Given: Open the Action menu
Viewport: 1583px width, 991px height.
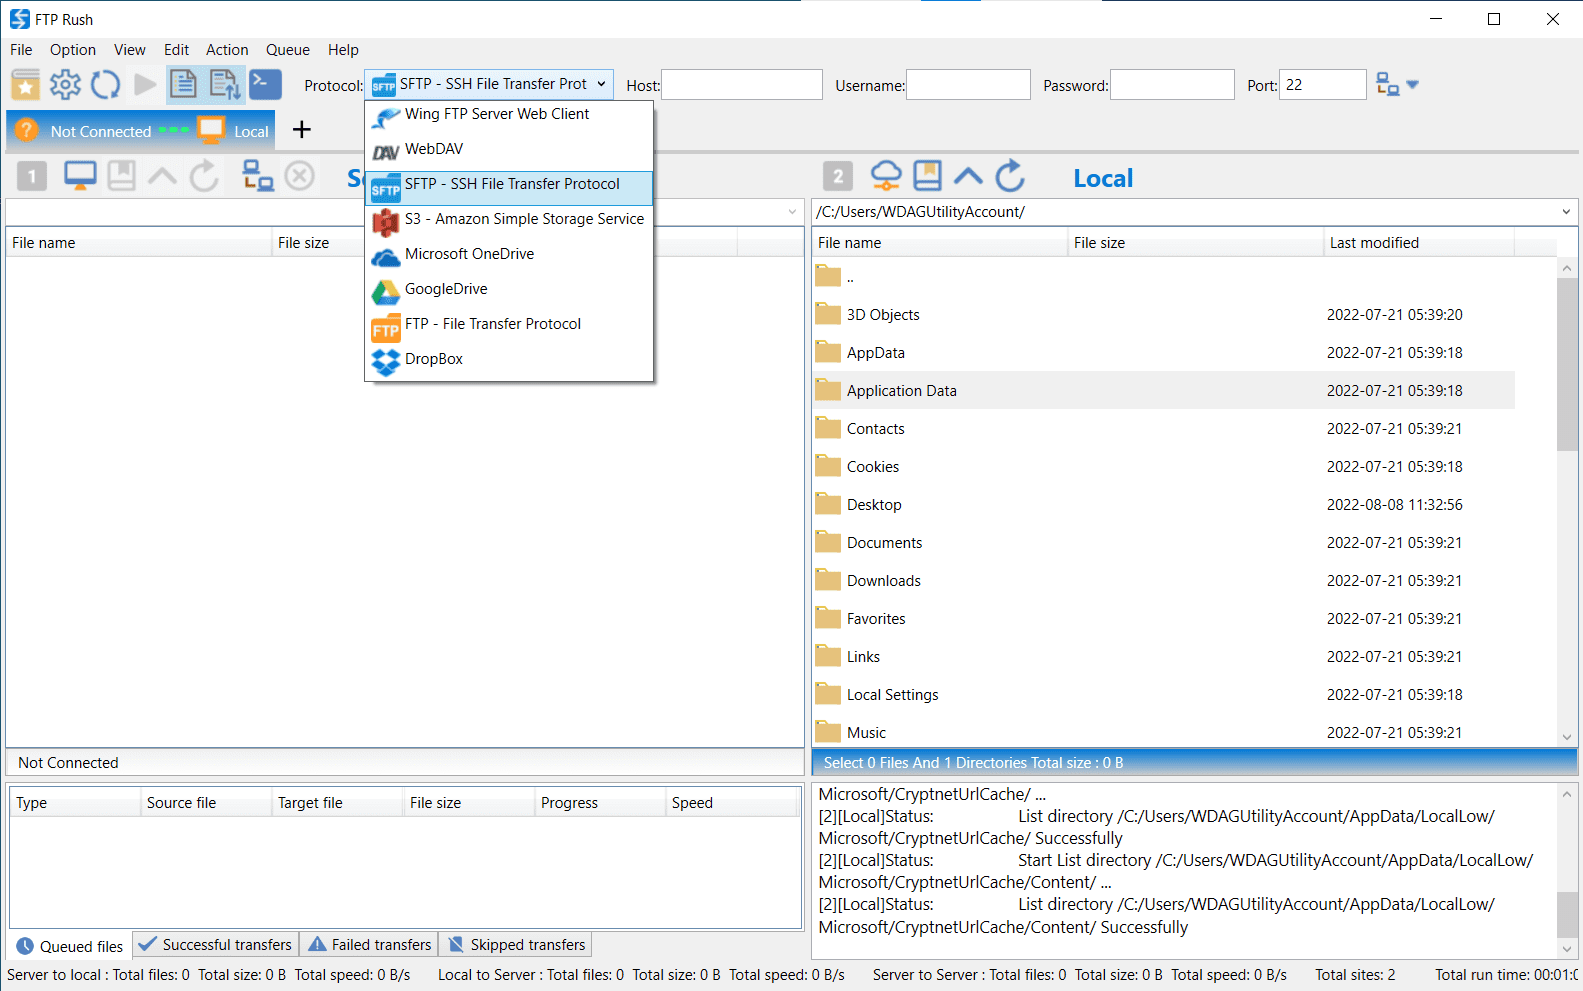Looking at the screenshot, I should point(227,50).
